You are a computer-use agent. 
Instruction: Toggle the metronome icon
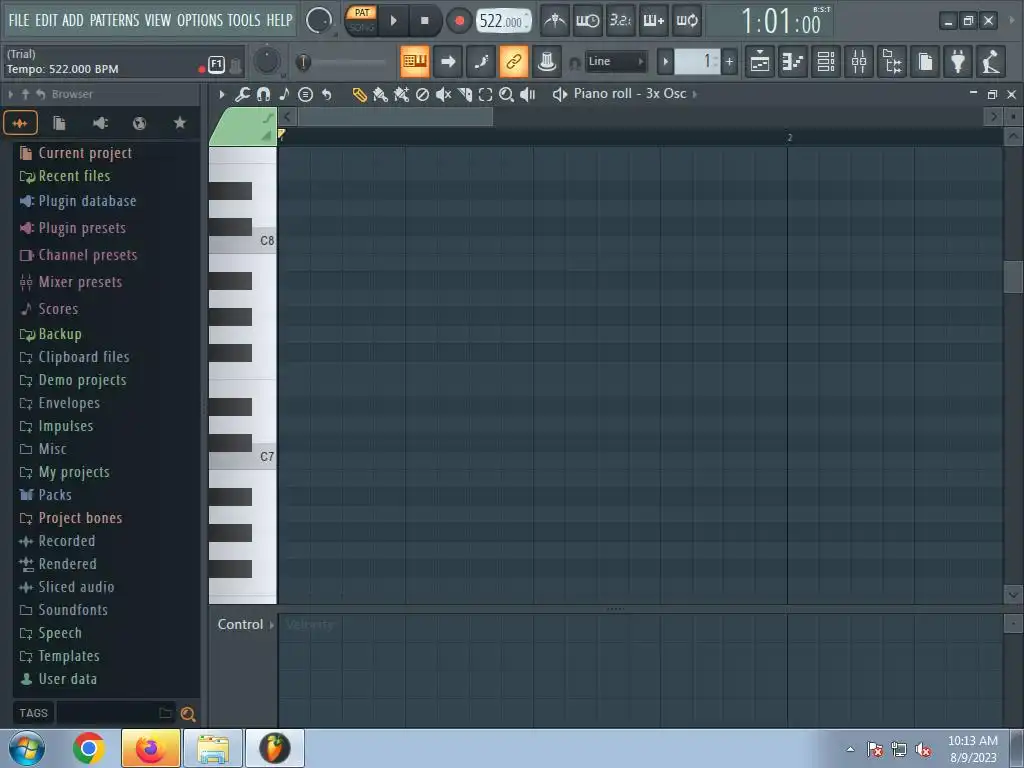pyautogui.click(x=555, y=21)
